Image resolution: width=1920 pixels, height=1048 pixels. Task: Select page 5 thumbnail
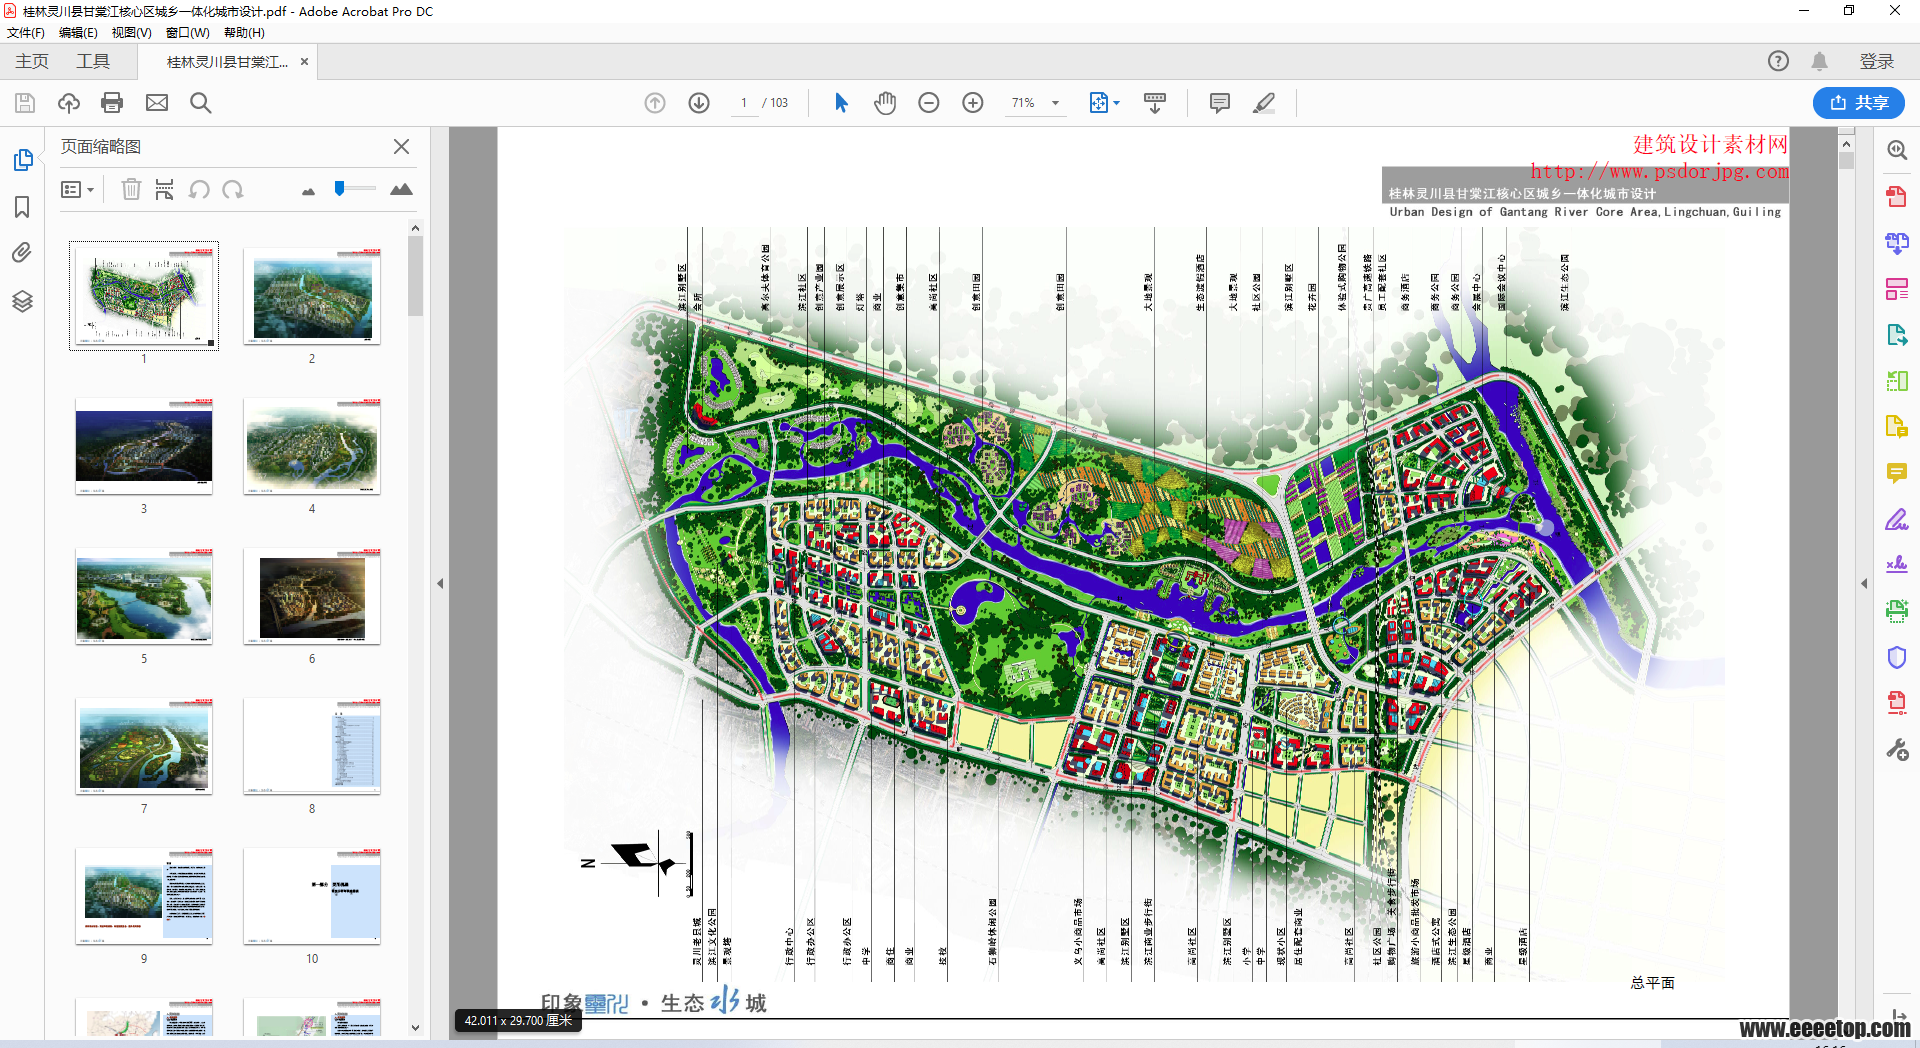[144, 596]
